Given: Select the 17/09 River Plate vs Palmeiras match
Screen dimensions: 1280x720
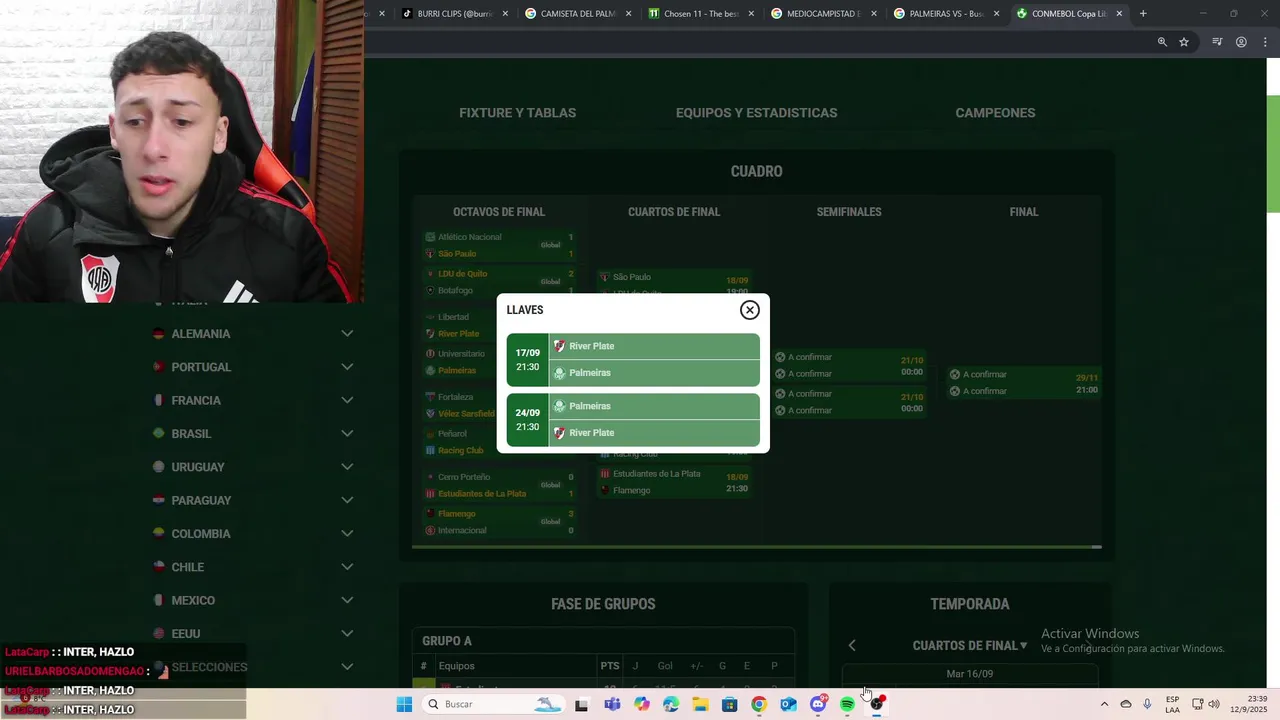Looking at the screenshot, I should coord(633,360).
